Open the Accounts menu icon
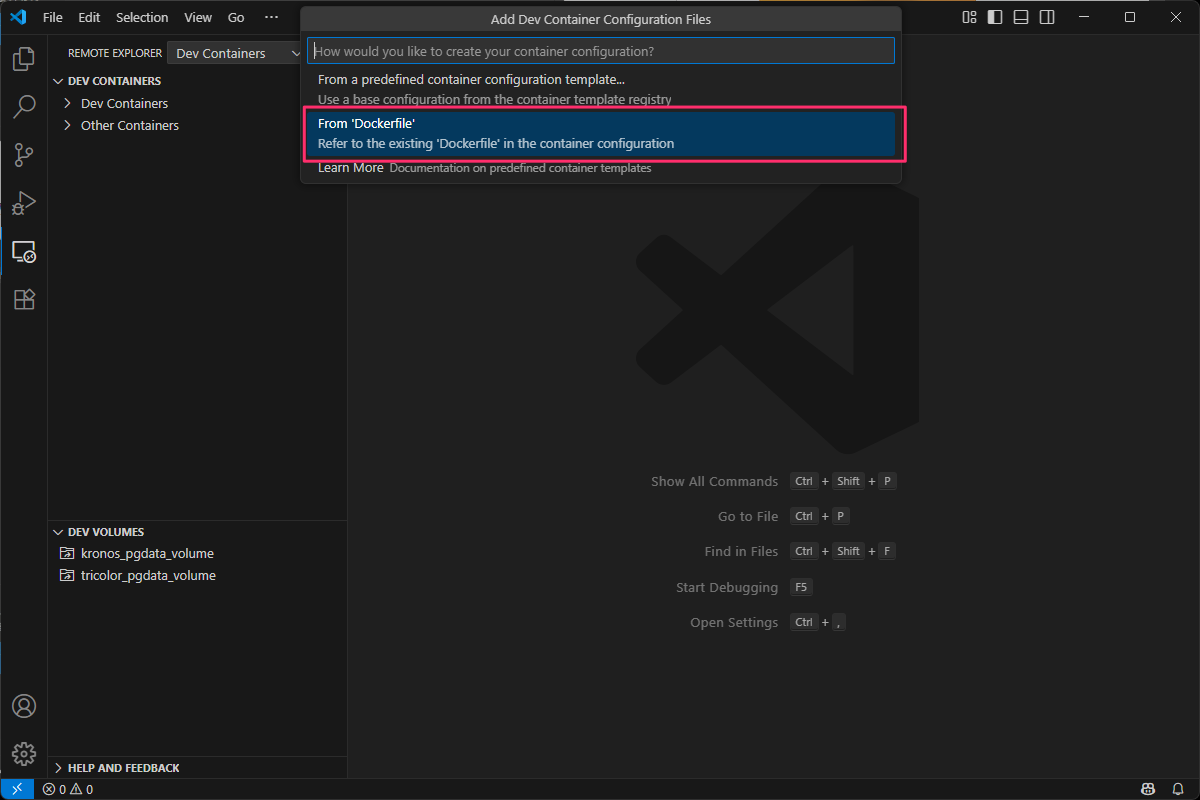 [x=23, y=706]
